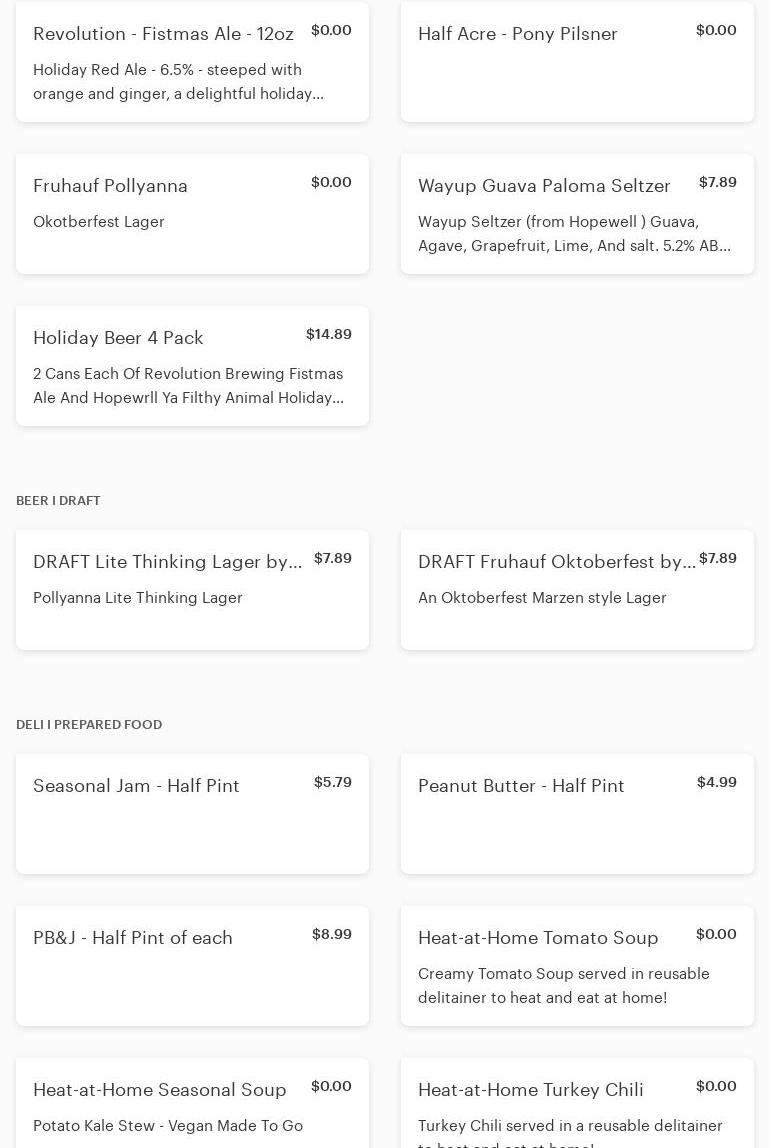Choose Seasonal Jam - Half Pint
The image size is (770, 1148).
(x=136, y=786)
